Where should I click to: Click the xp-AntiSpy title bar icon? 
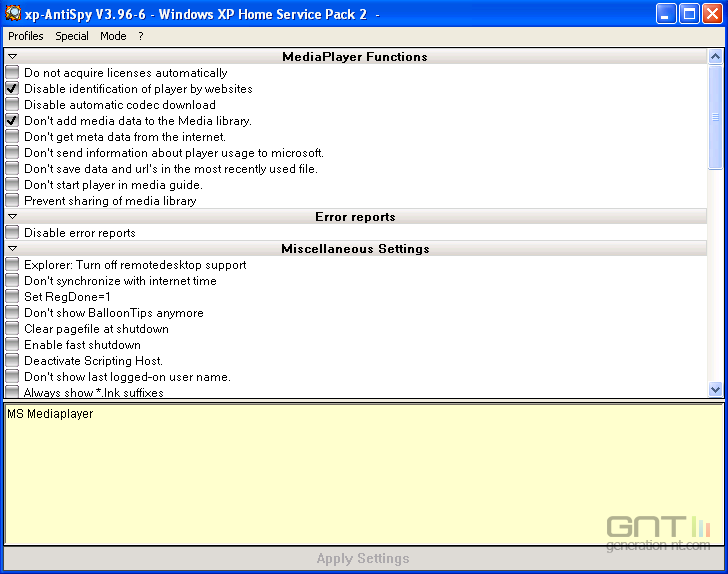[x=13, y=13]
